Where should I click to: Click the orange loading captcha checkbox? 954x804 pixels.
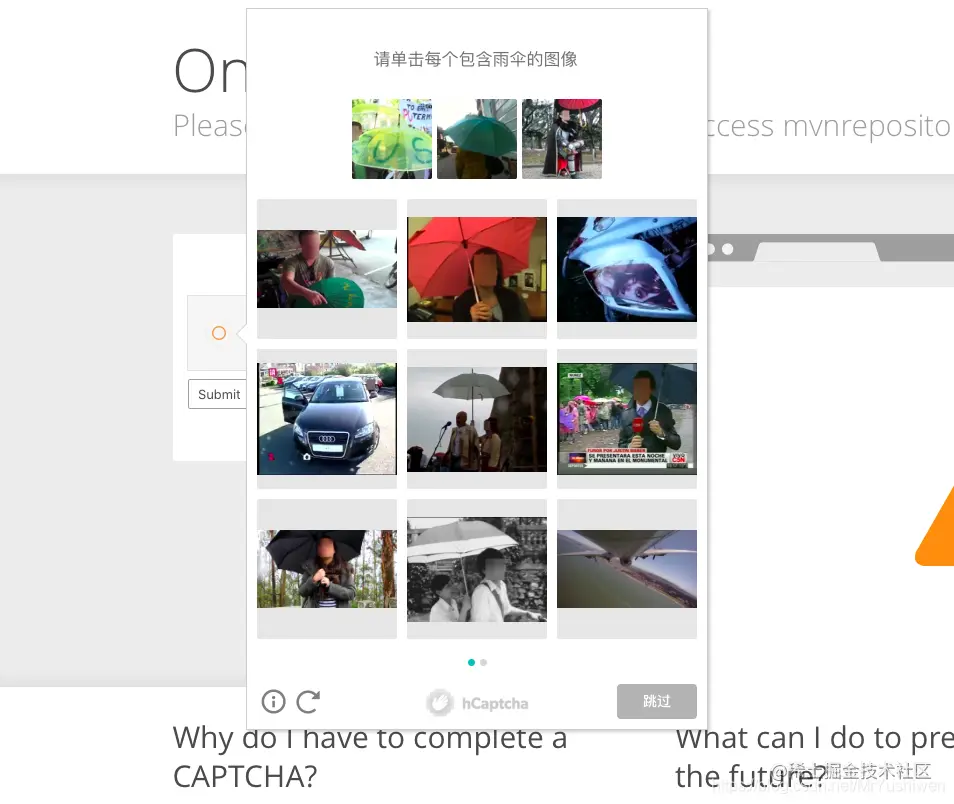[x=219, y=333]
